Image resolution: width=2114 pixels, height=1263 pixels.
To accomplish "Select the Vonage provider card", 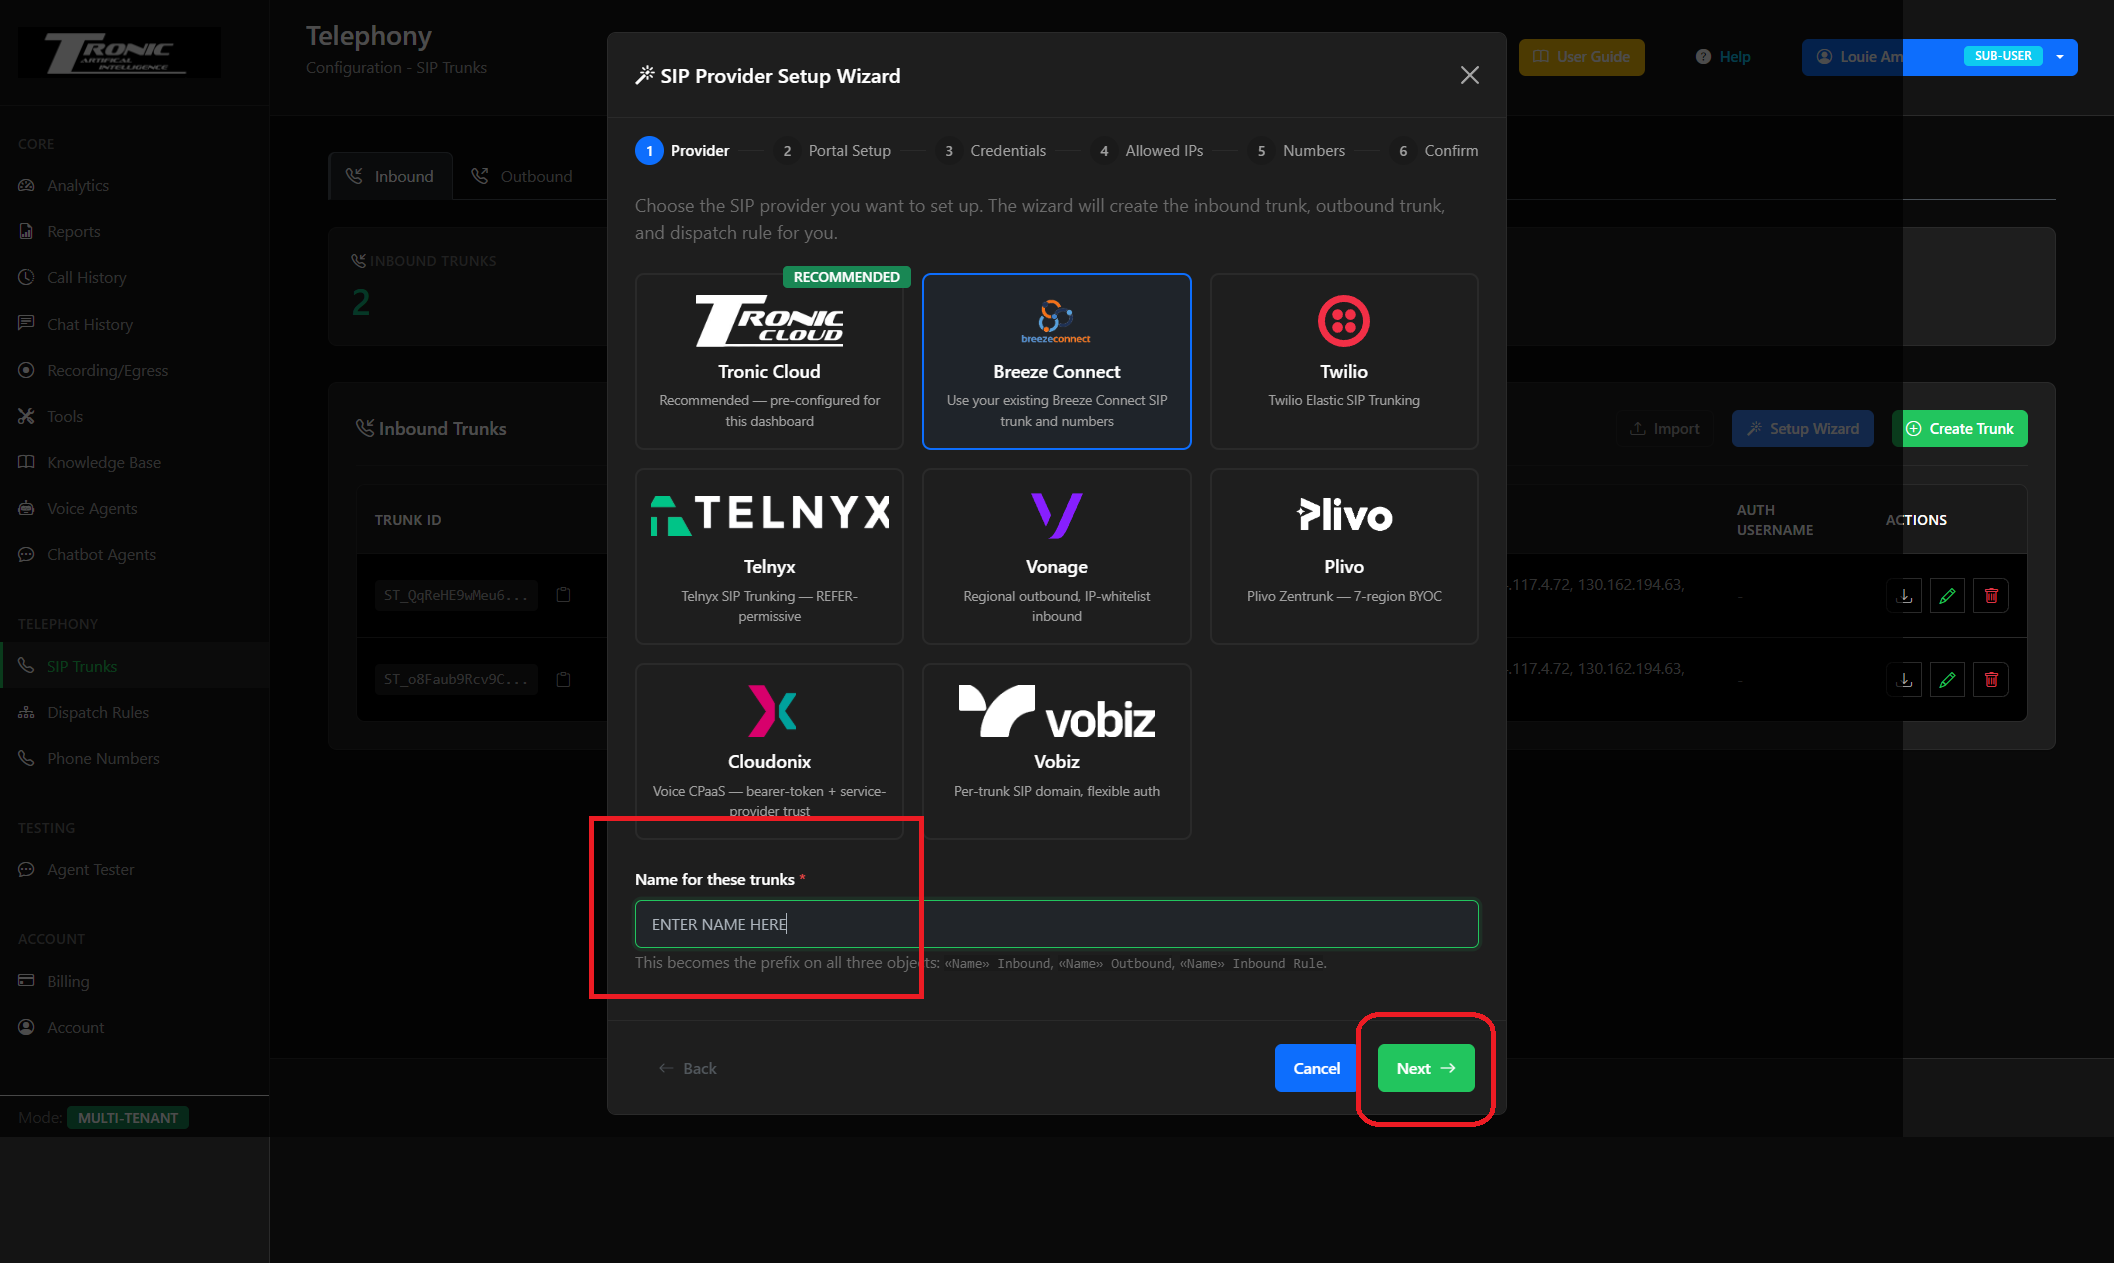I will pyautogui.click(x=1056, y=556).
